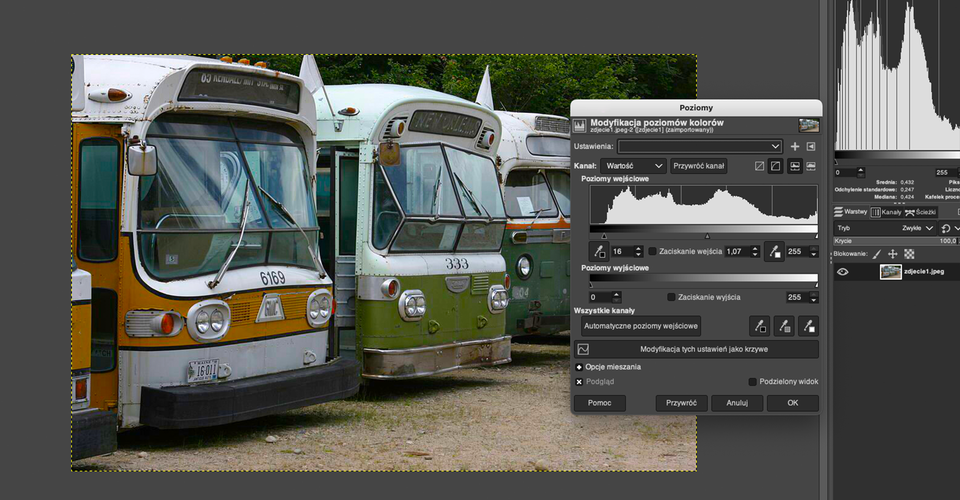The width and height of the screenshot is (960, 500).
Task: Switch to Warstwy tab
Action: click(x=850, y=212)
